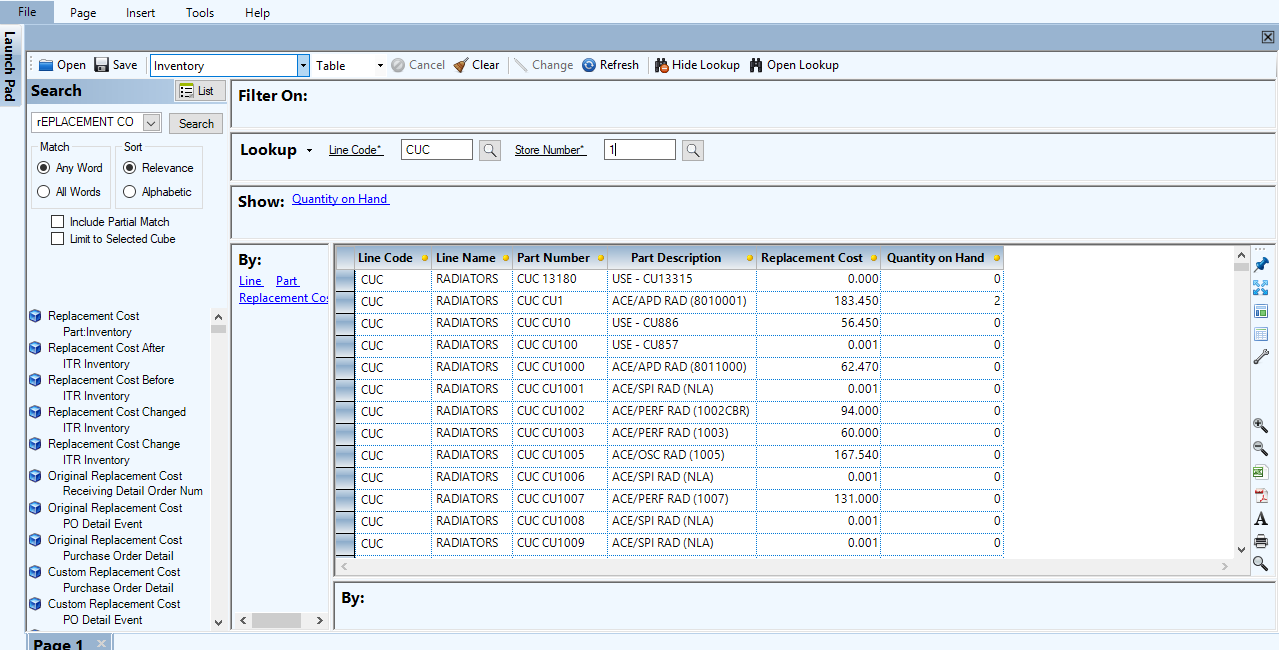Image resolution: width=1279 pixels, height=650 pixels.
Task: Choose Alphabetic sort option
Action: [130, 192]
